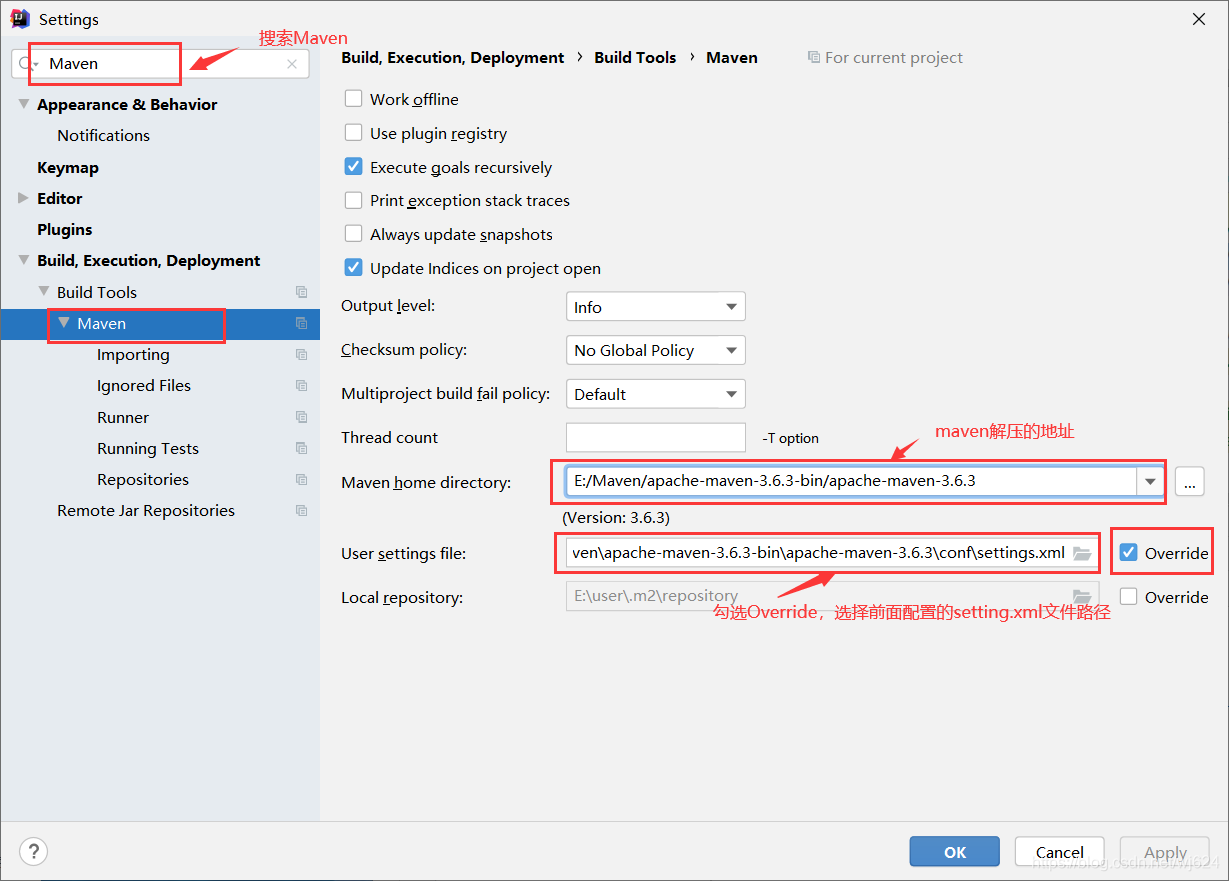Click the project-level icon beside Importing

pos(301,354)
